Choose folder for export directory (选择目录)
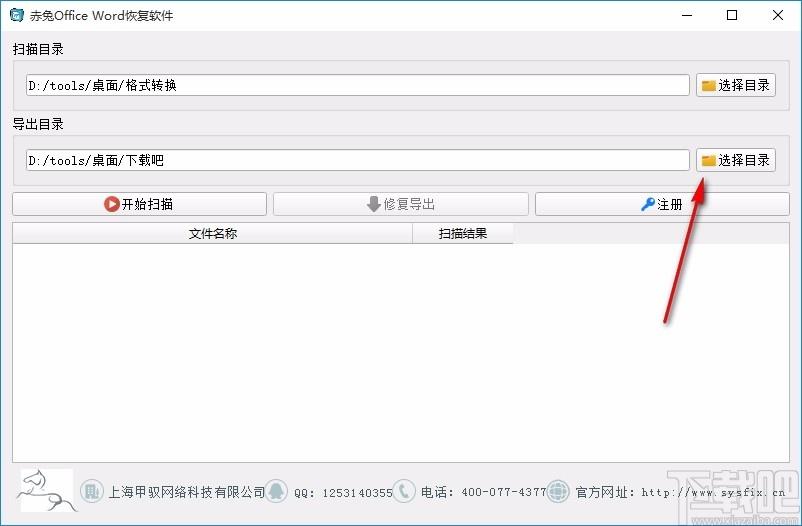Screen dimensions: 802x526 [x=736, y=160]
